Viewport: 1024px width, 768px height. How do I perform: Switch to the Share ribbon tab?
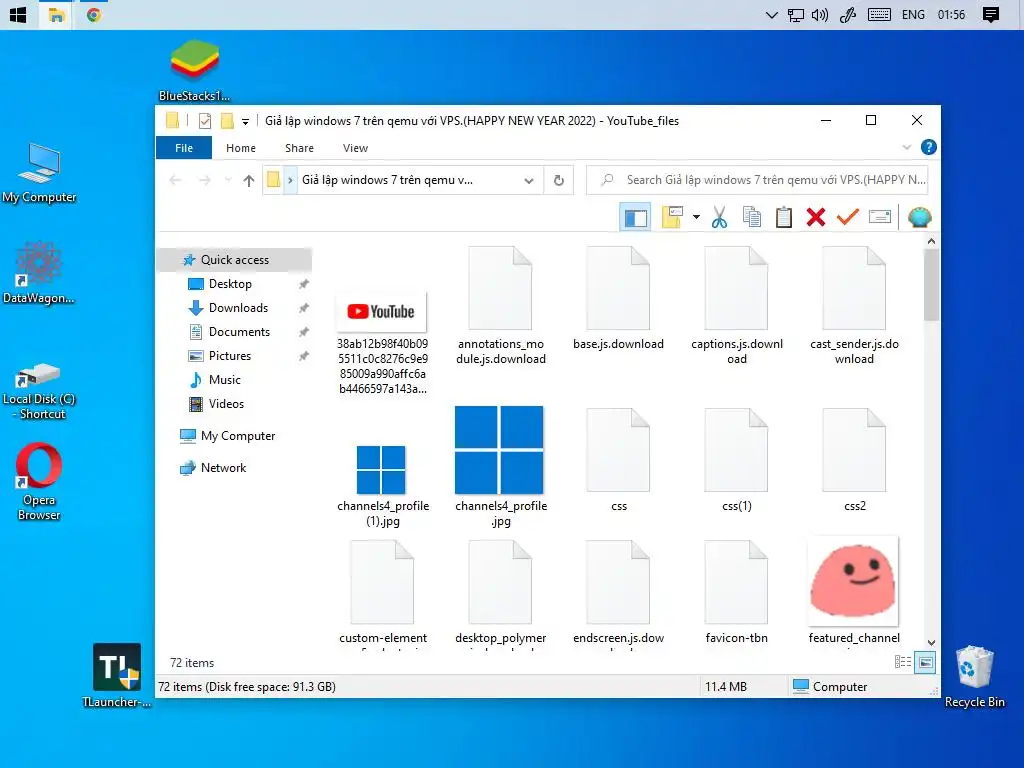pyautogui.click(x=299, y=148)
